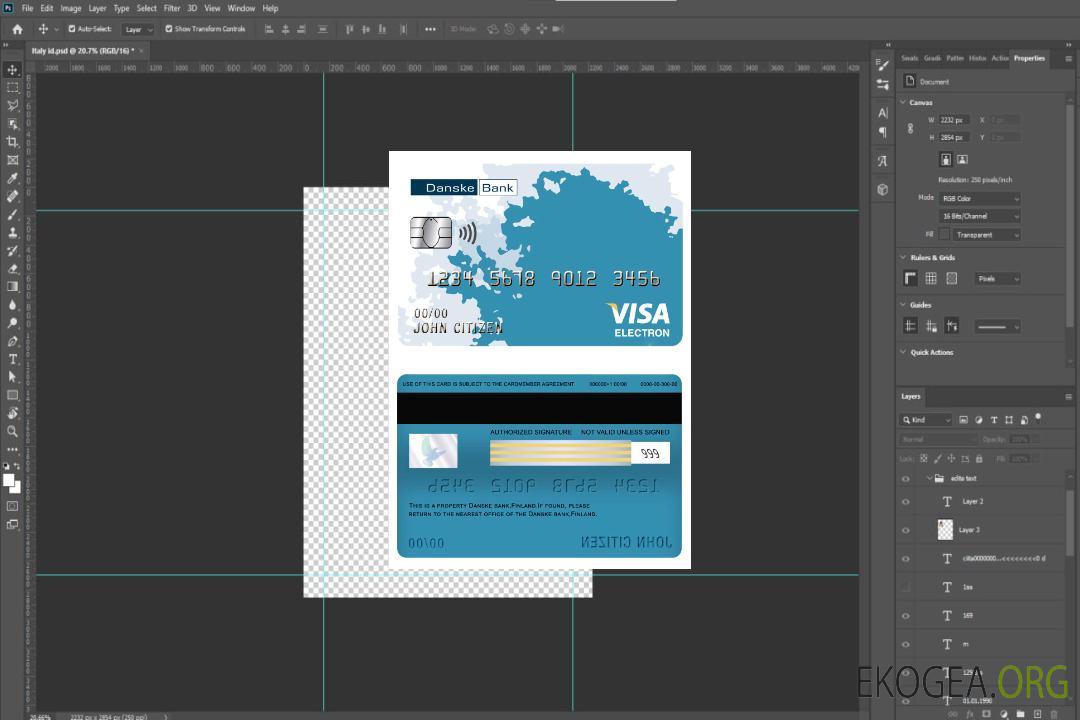1080x720 pixels.
Task: Hide Layer 2 using its eye icon
Action: pyautogui.click(x=906, y=502)
